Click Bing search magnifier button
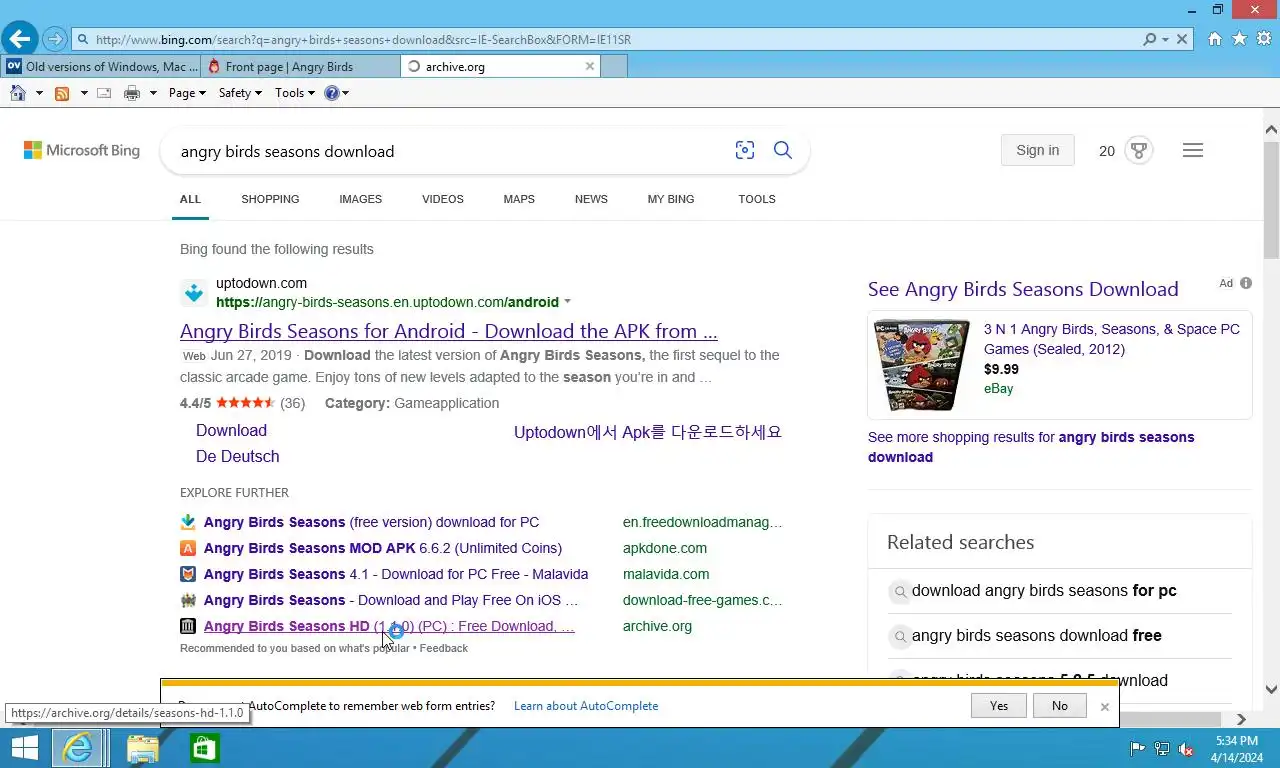1280x768 pixels. coord(783,150)
